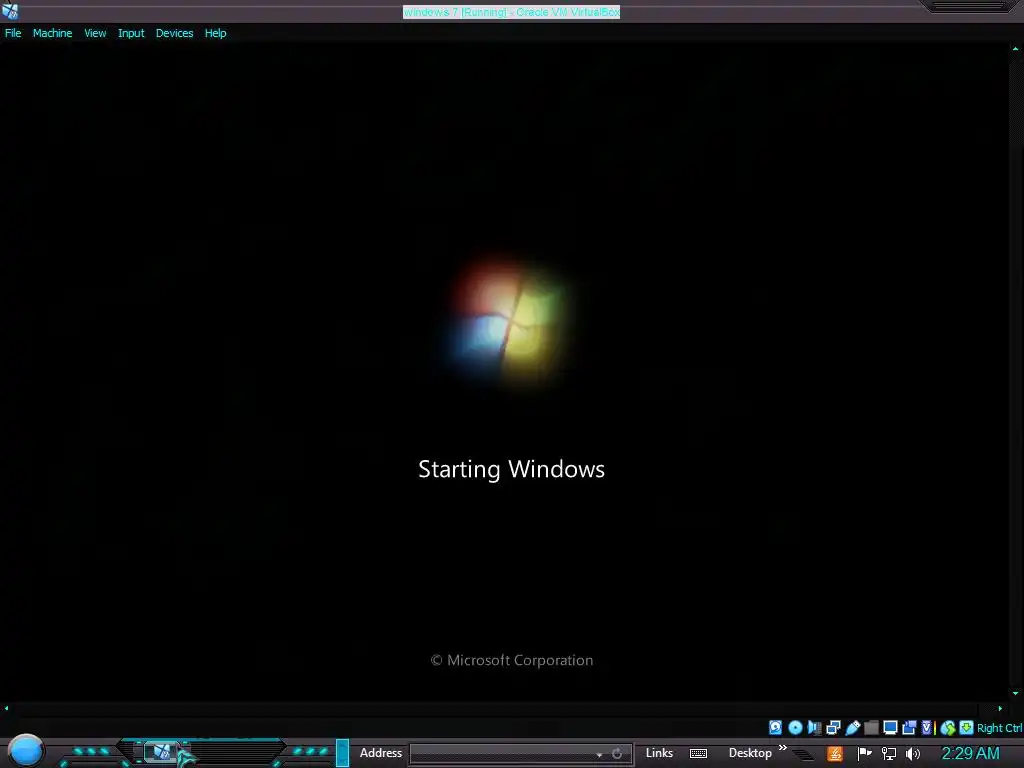Open the File menu
Image resolution: width=1024 pixels, height=768 pixels.
(x=13, y=33)
